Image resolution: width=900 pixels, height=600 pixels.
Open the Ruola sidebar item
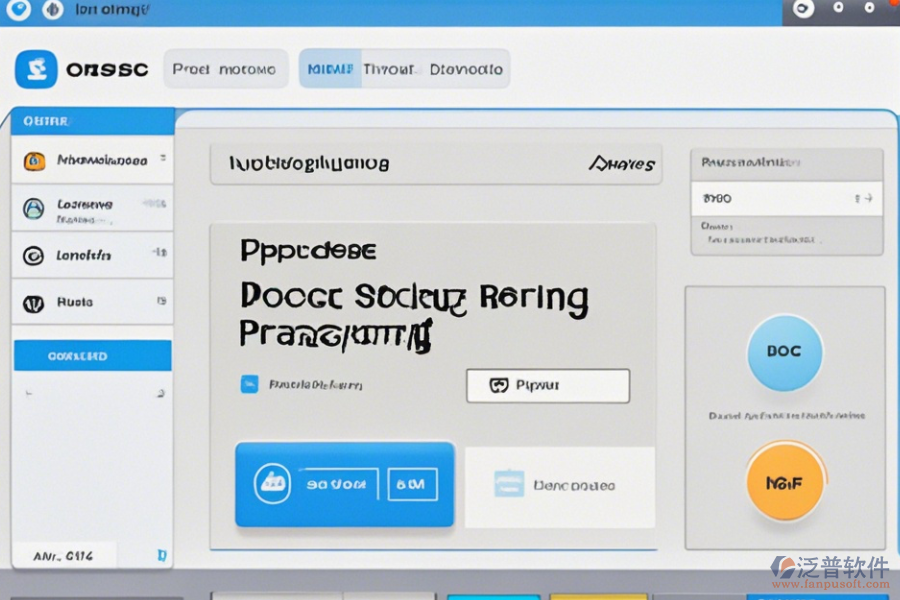tap(92, 302)
